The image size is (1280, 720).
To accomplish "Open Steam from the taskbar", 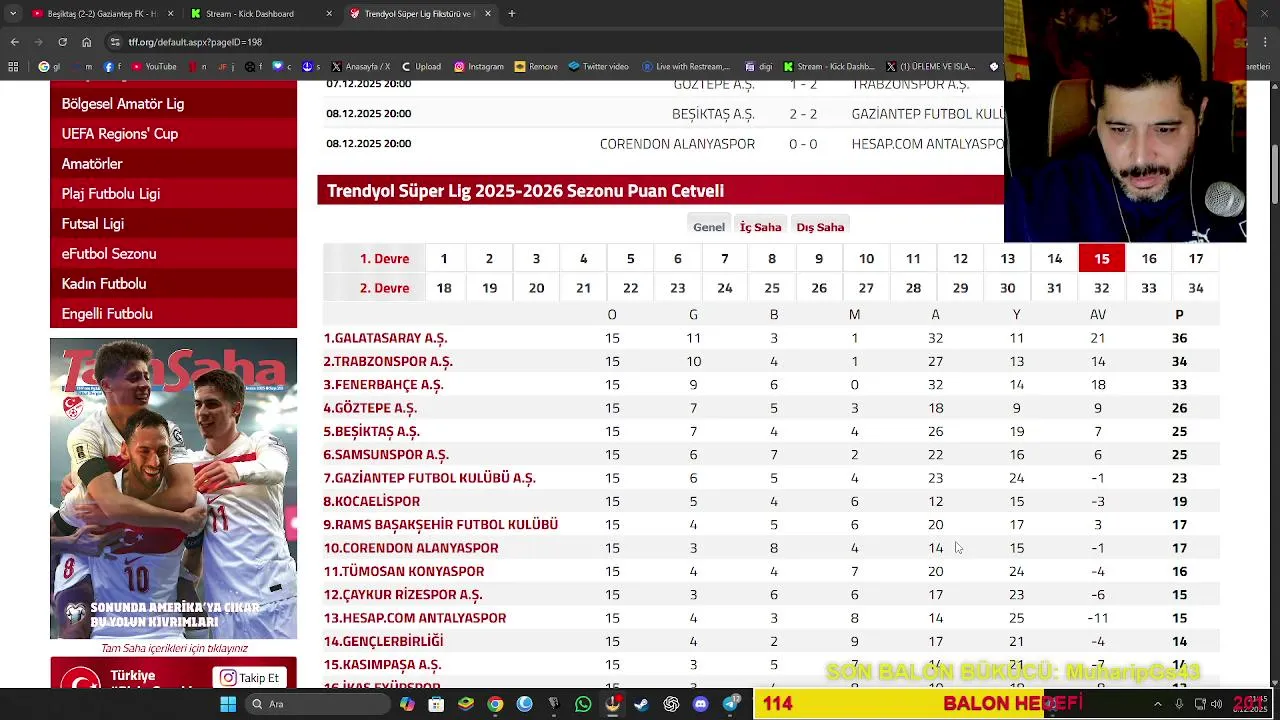I will (x=641, y=704).
